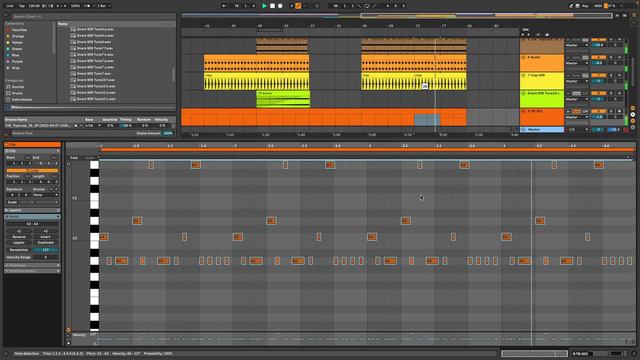Screen dimensions: 640x360
Task: Click the Key button in the top-right toolbar
Action: (x=585, y=6)
